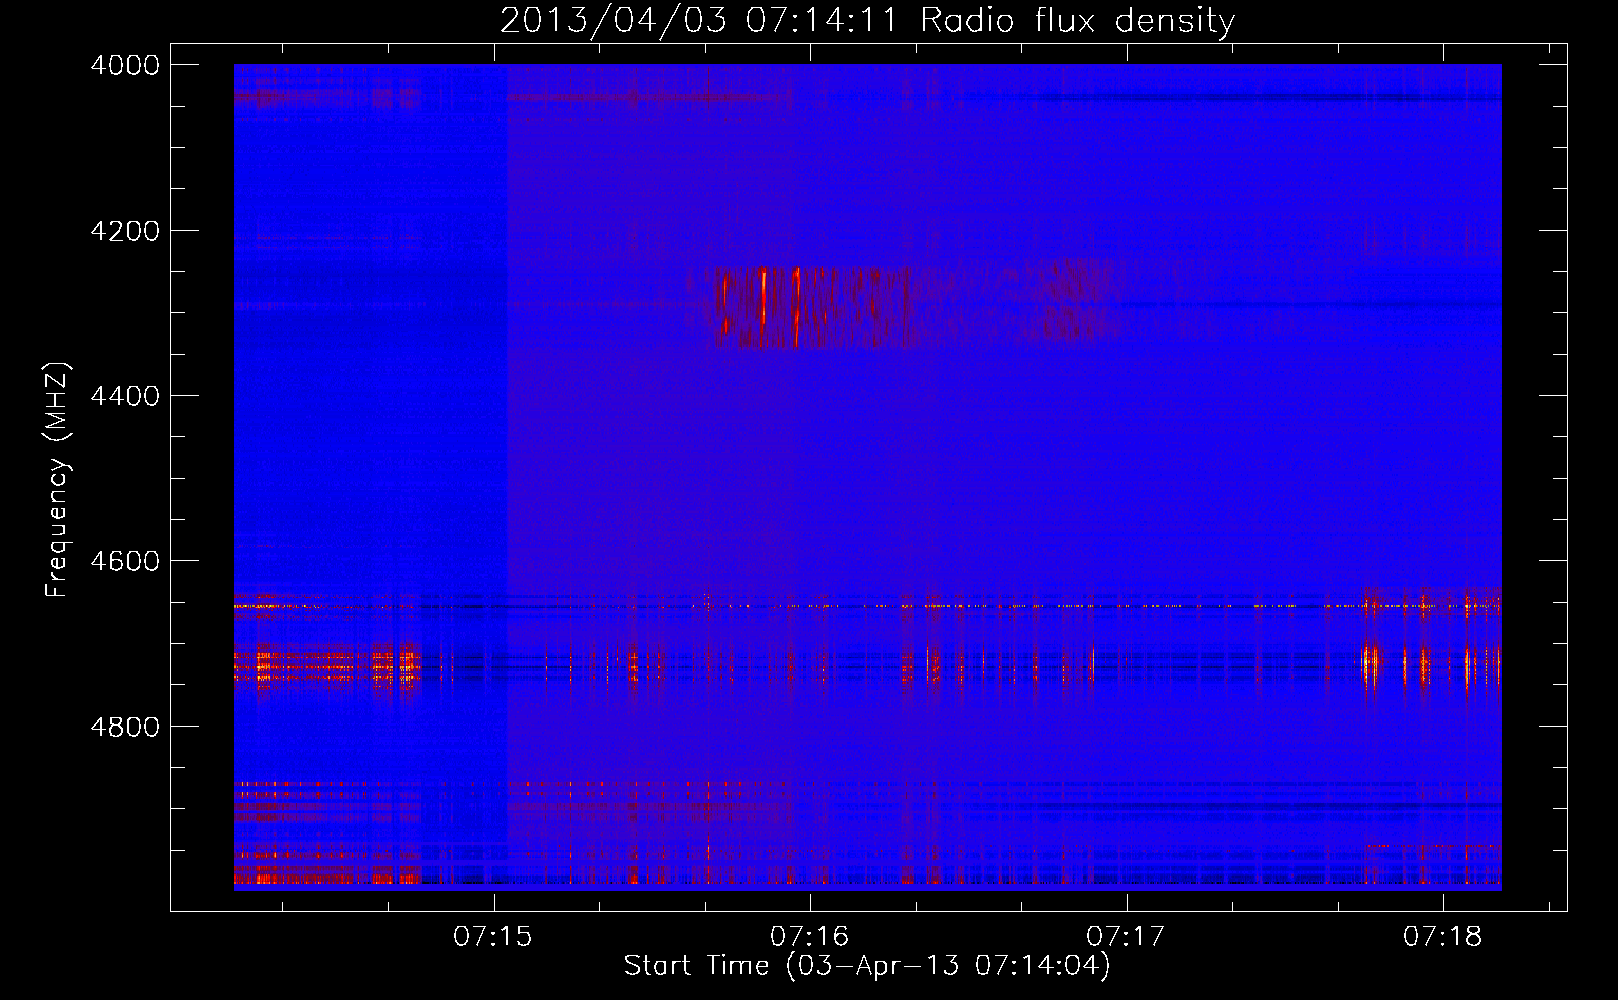Viewport: 1618px width, 1000px height.
Task: Click the 4600 frequency axis label
Action: (125, 561)
